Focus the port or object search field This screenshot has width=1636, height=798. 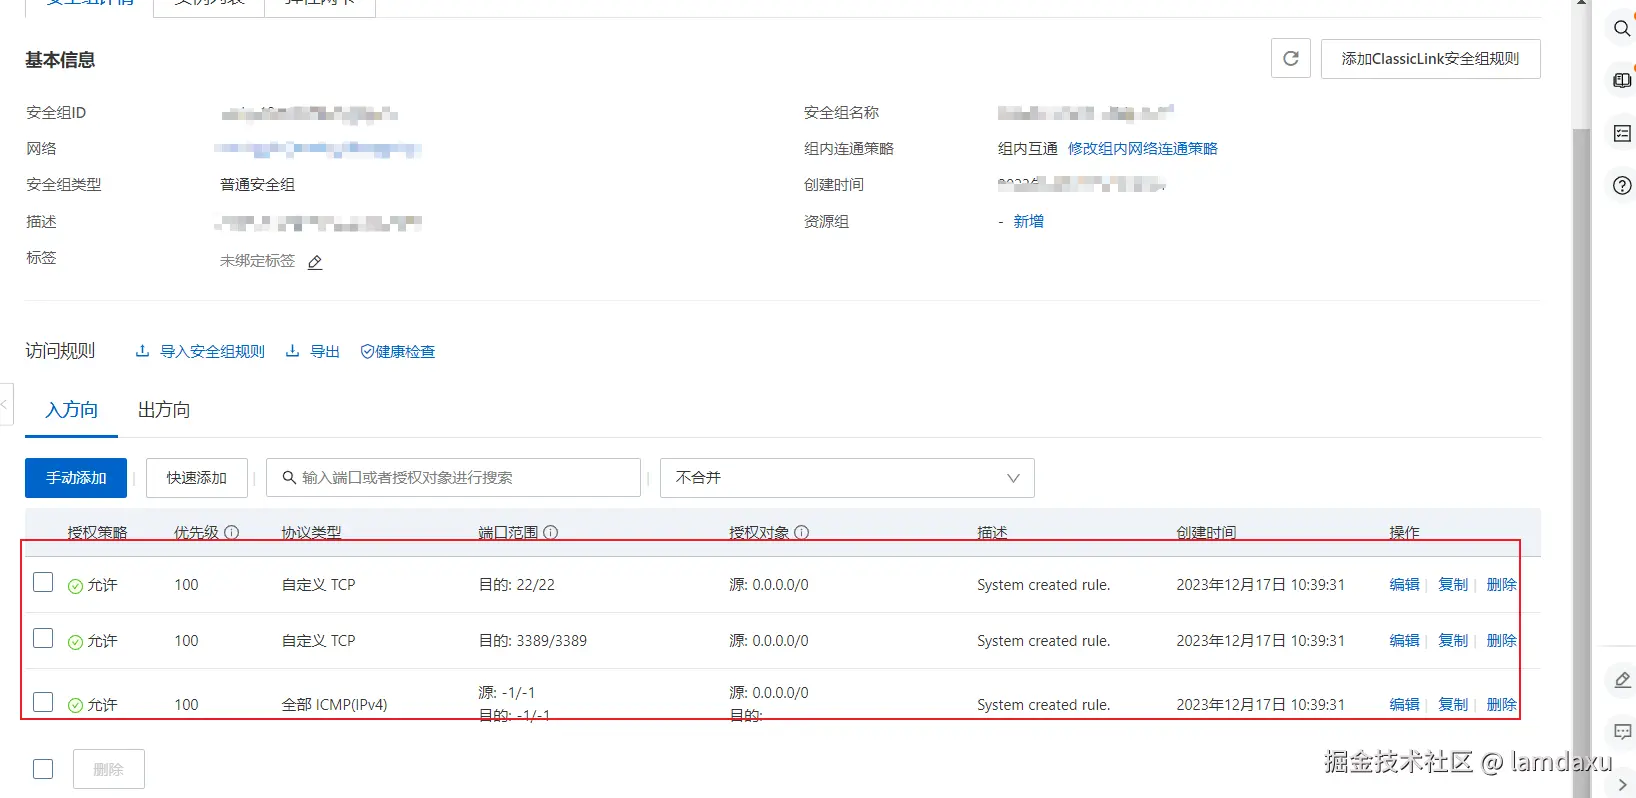coord(453,478)
